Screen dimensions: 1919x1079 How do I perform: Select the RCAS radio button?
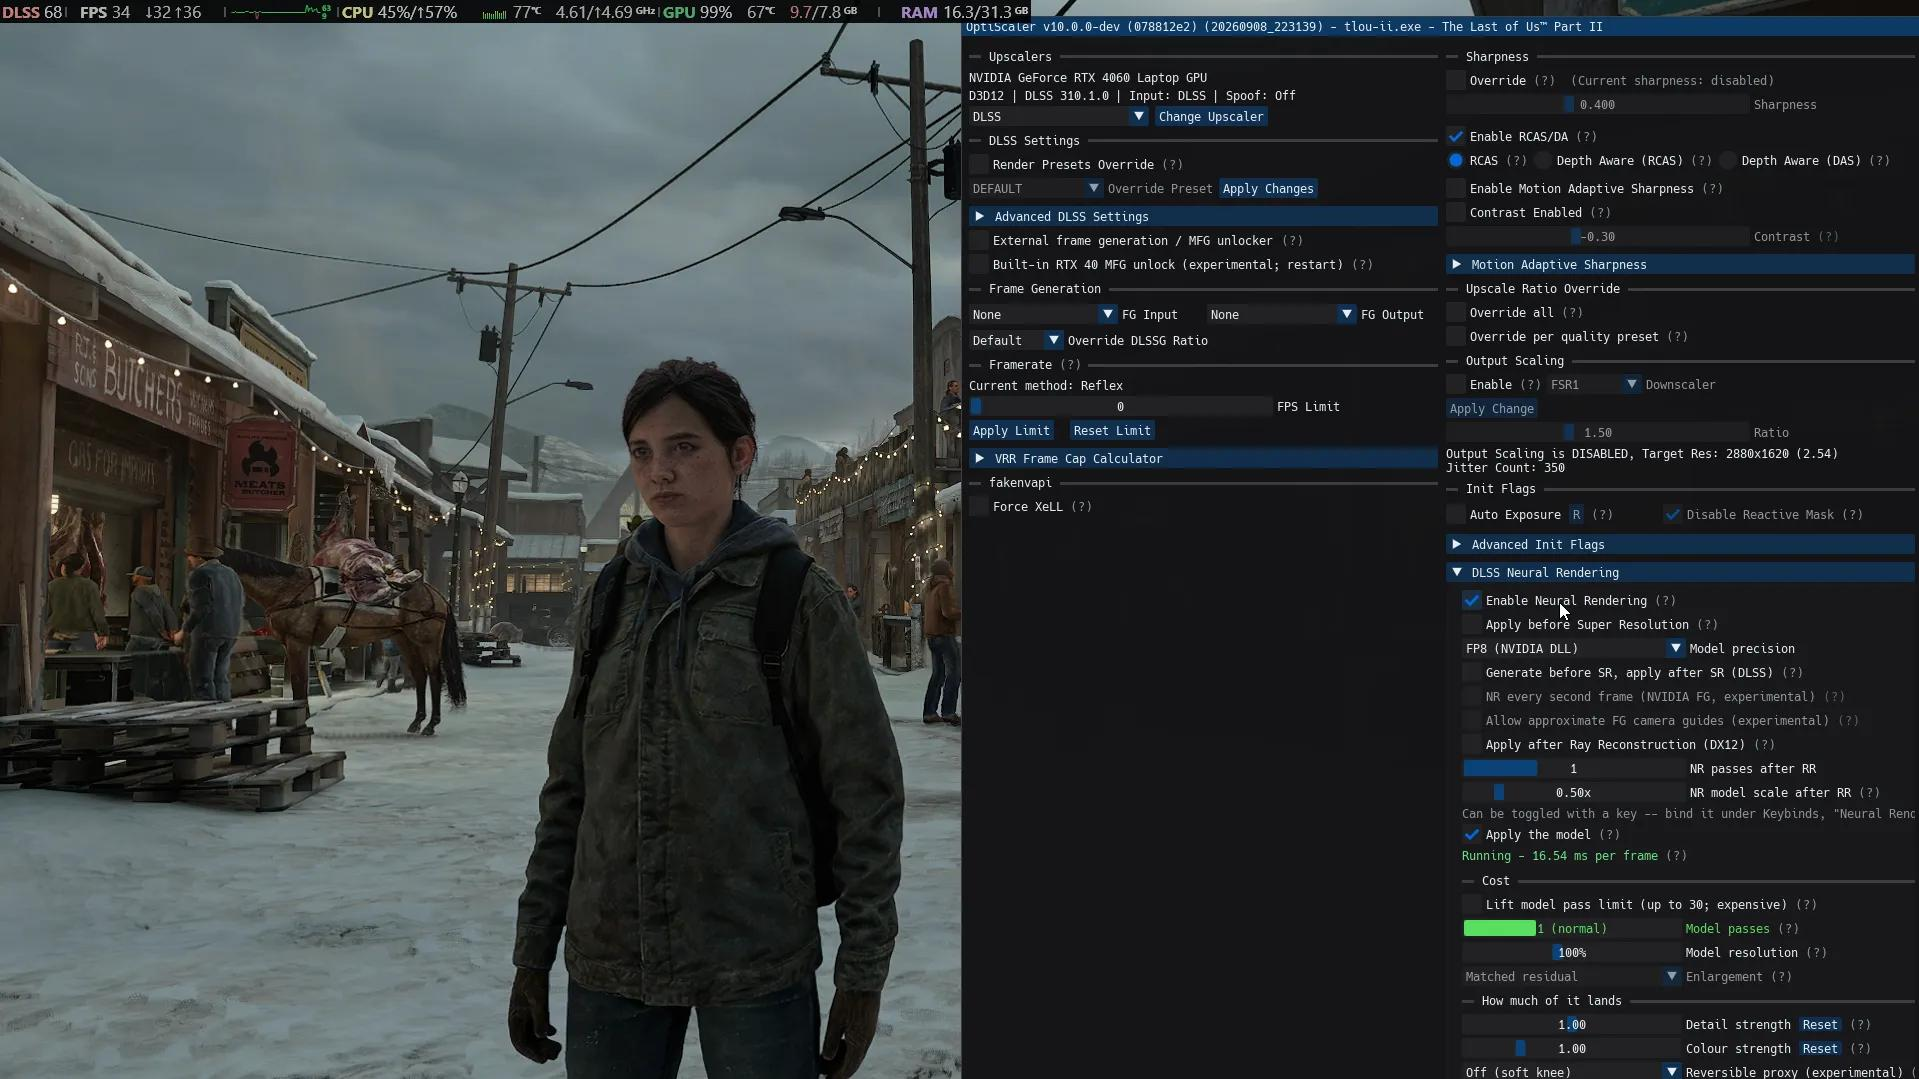(1456, 161)
